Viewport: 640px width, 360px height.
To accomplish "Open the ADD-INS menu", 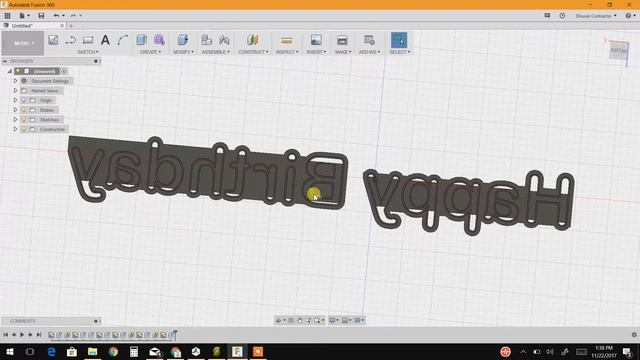I will pyautogui.click(x=369, y=52).
